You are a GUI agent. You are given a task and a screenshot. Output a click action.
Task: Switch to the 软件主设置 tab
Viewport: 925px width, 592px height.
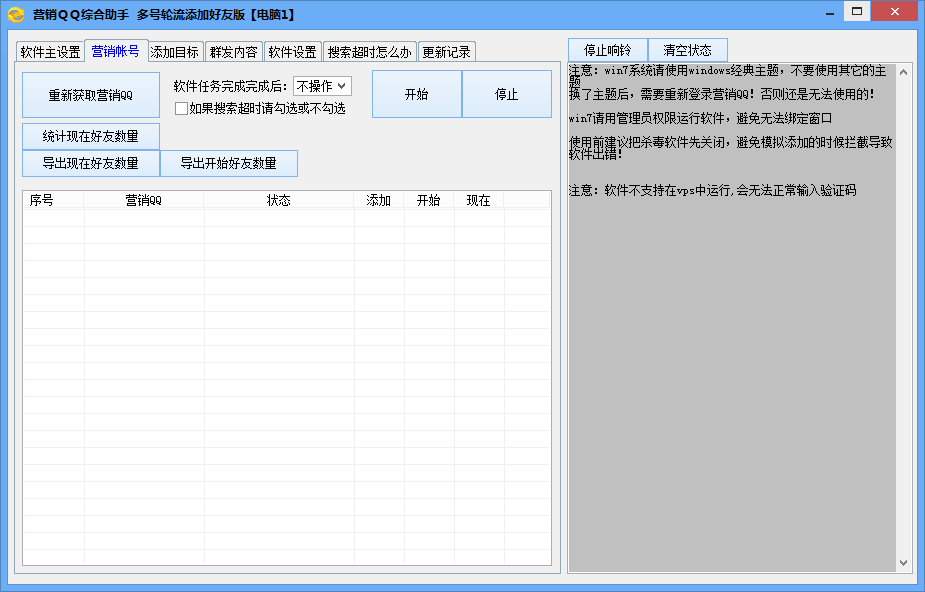[50, 52]
